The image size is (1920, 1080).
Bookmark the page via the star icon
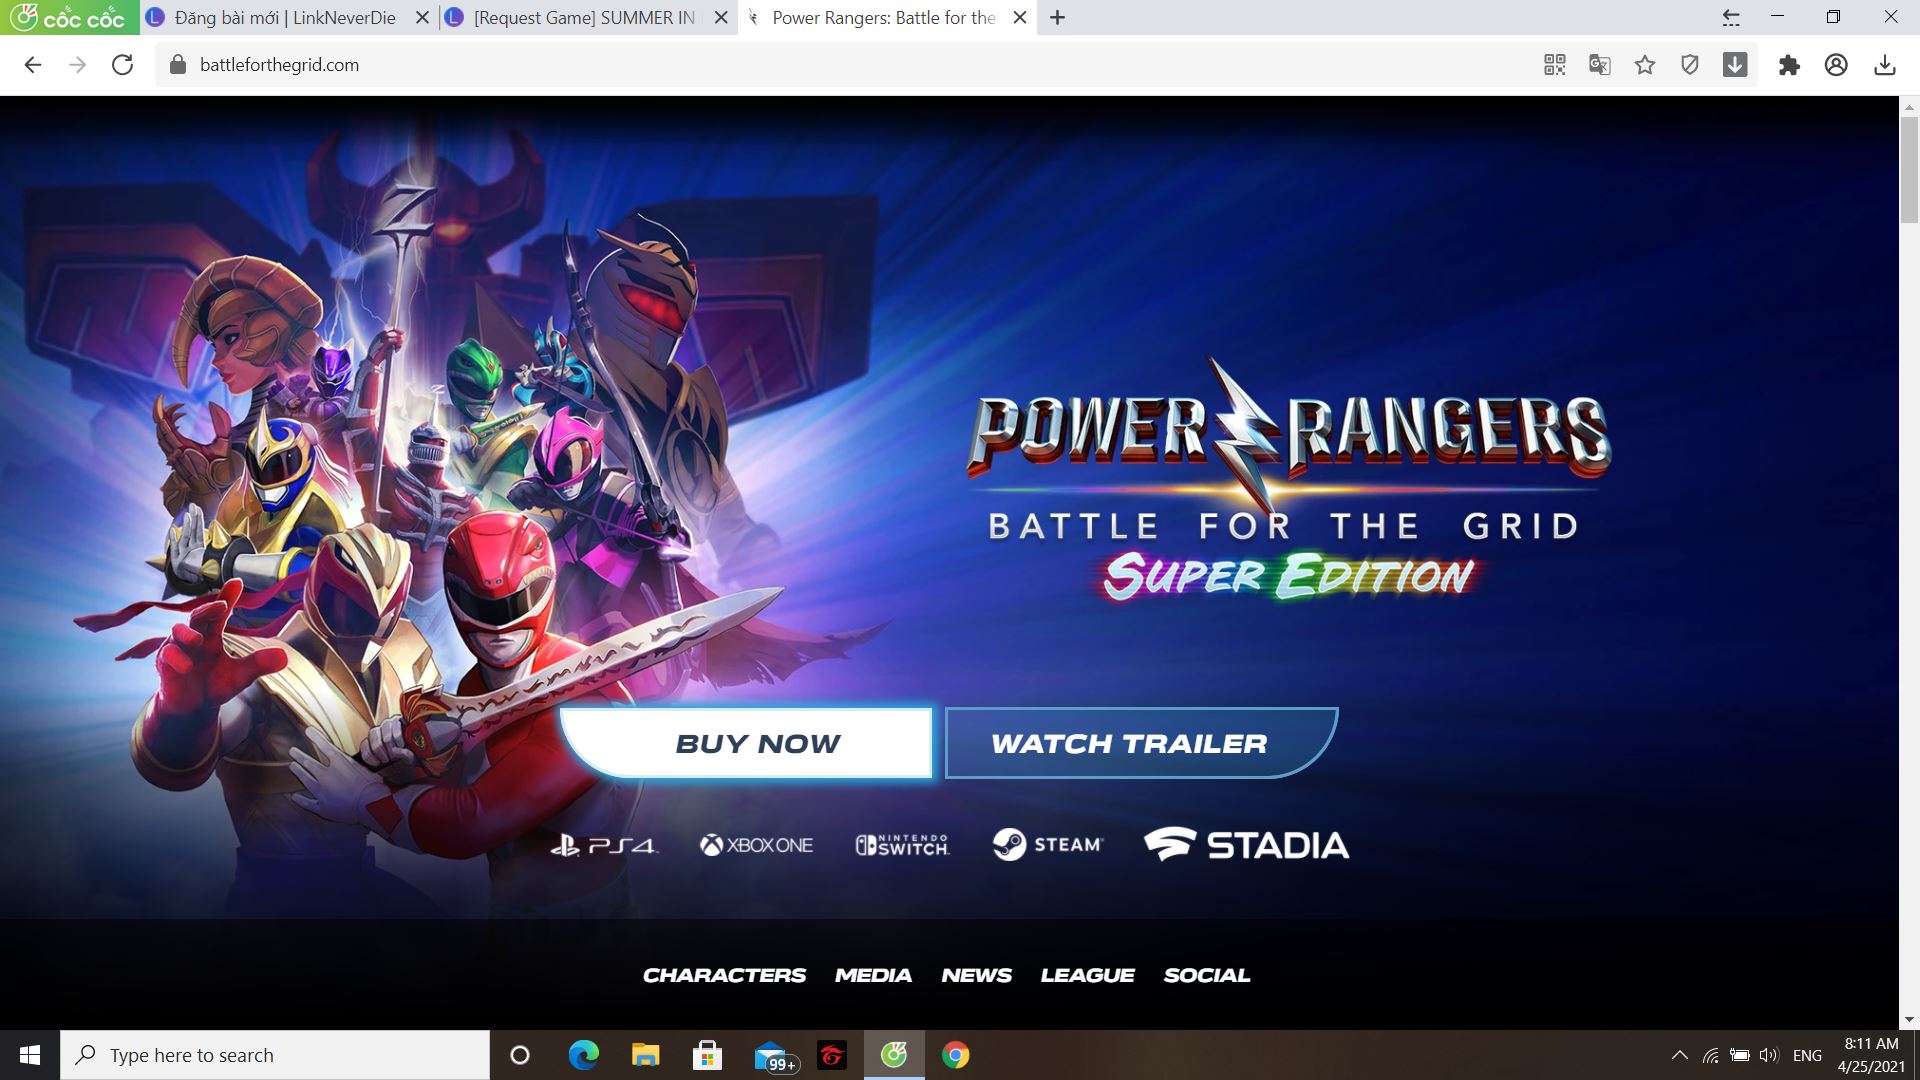click(1645, 64)
